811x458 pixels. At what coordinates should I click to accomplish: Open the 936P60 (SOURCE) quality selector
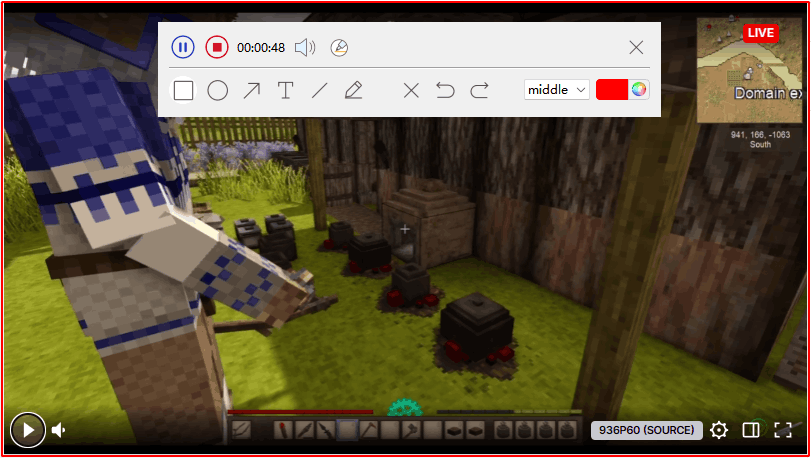(x=647, y=430)
